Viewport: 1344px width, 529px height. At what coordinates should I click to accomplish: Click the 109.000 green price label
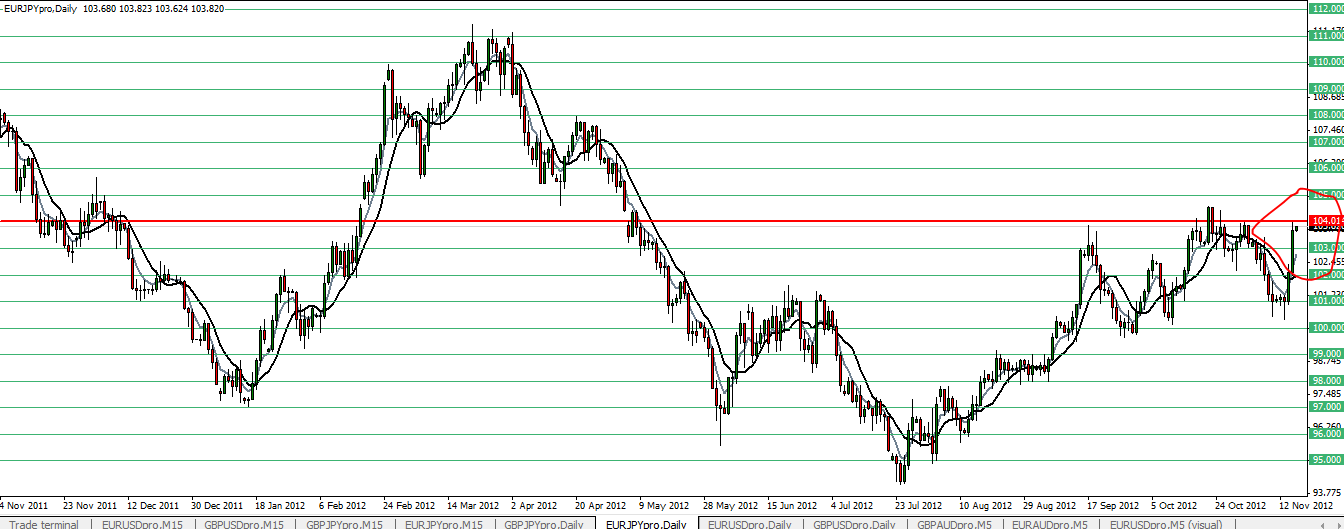point(1326,89)
